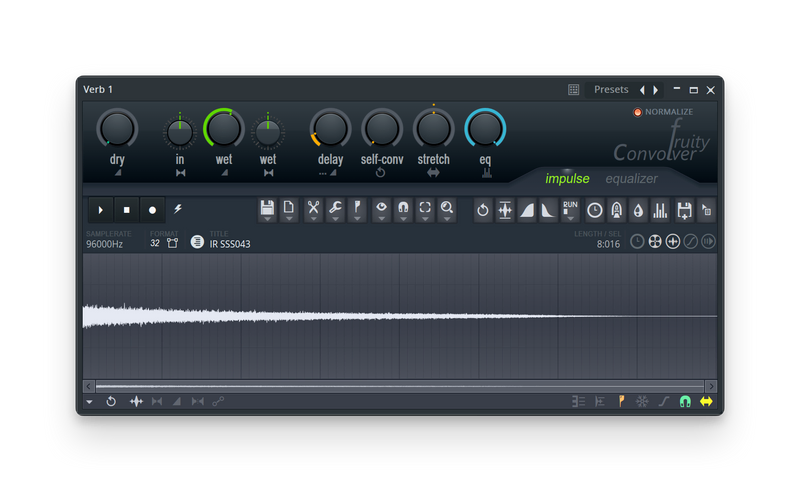
Task: Click the bottom bar waveform normalize icon
Action: pyautogui.click(x=136, y=402)
